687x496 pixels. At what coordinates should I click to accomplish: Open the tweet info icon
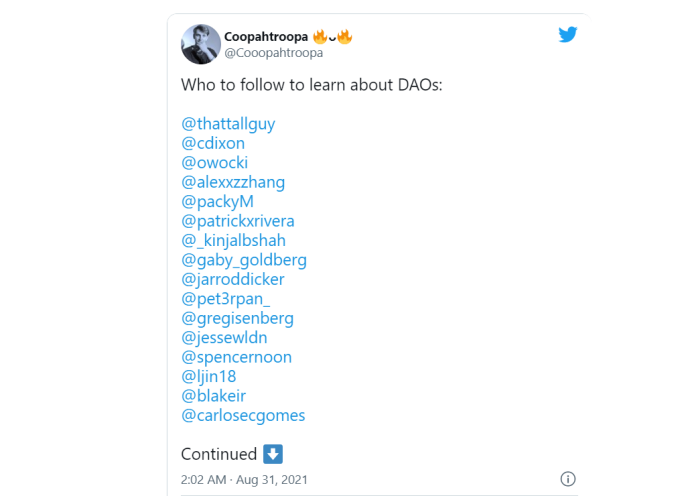click(568, 479)
